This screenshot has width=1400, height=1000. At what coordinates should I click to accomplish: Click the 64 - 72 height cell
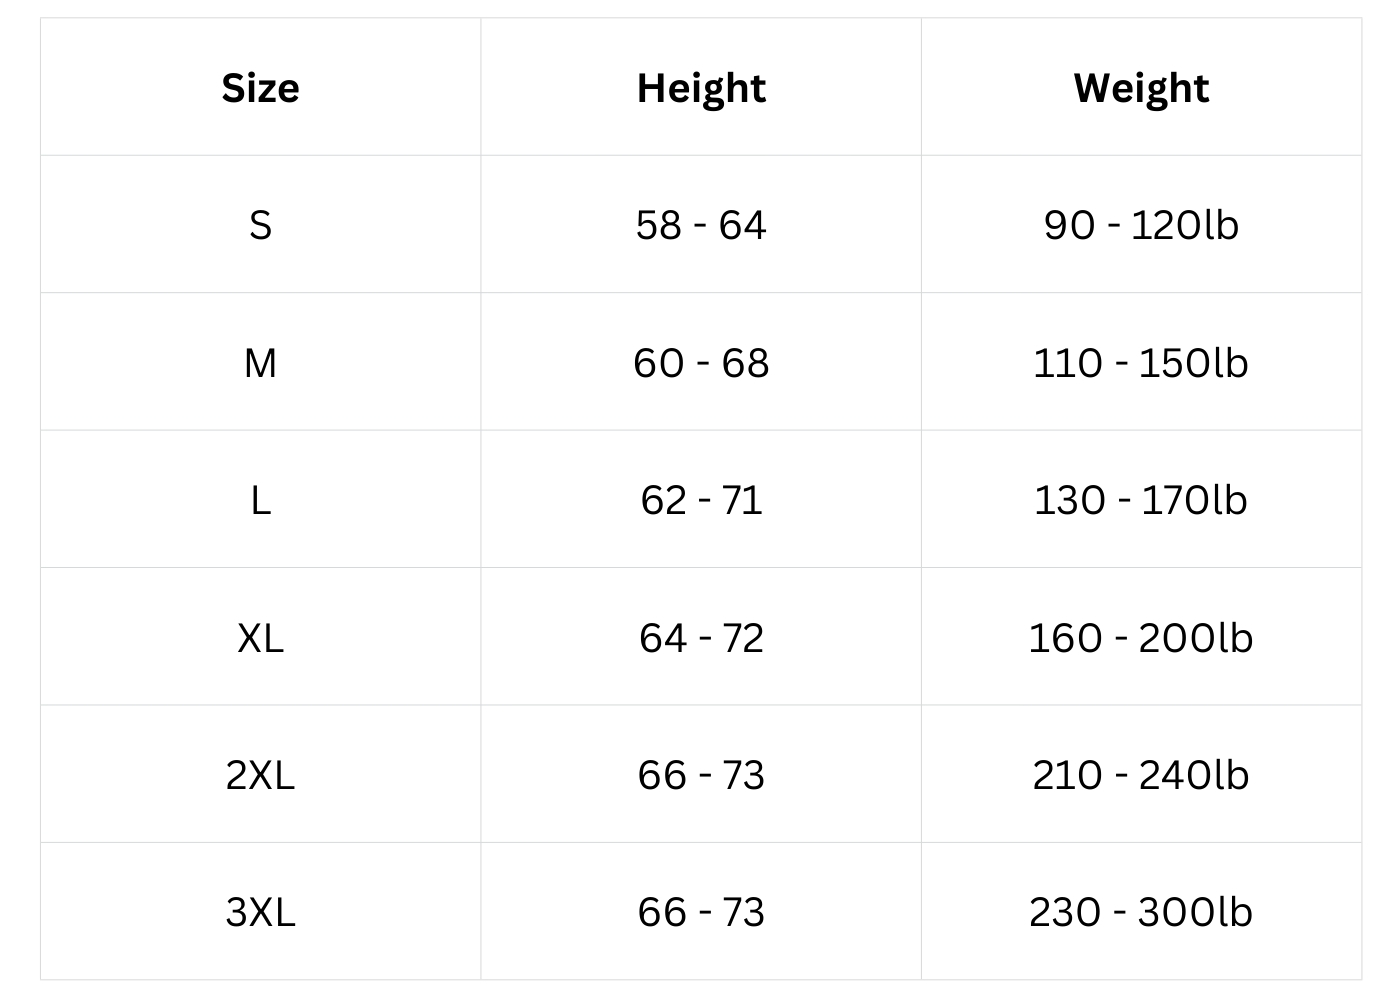point(701,637)
